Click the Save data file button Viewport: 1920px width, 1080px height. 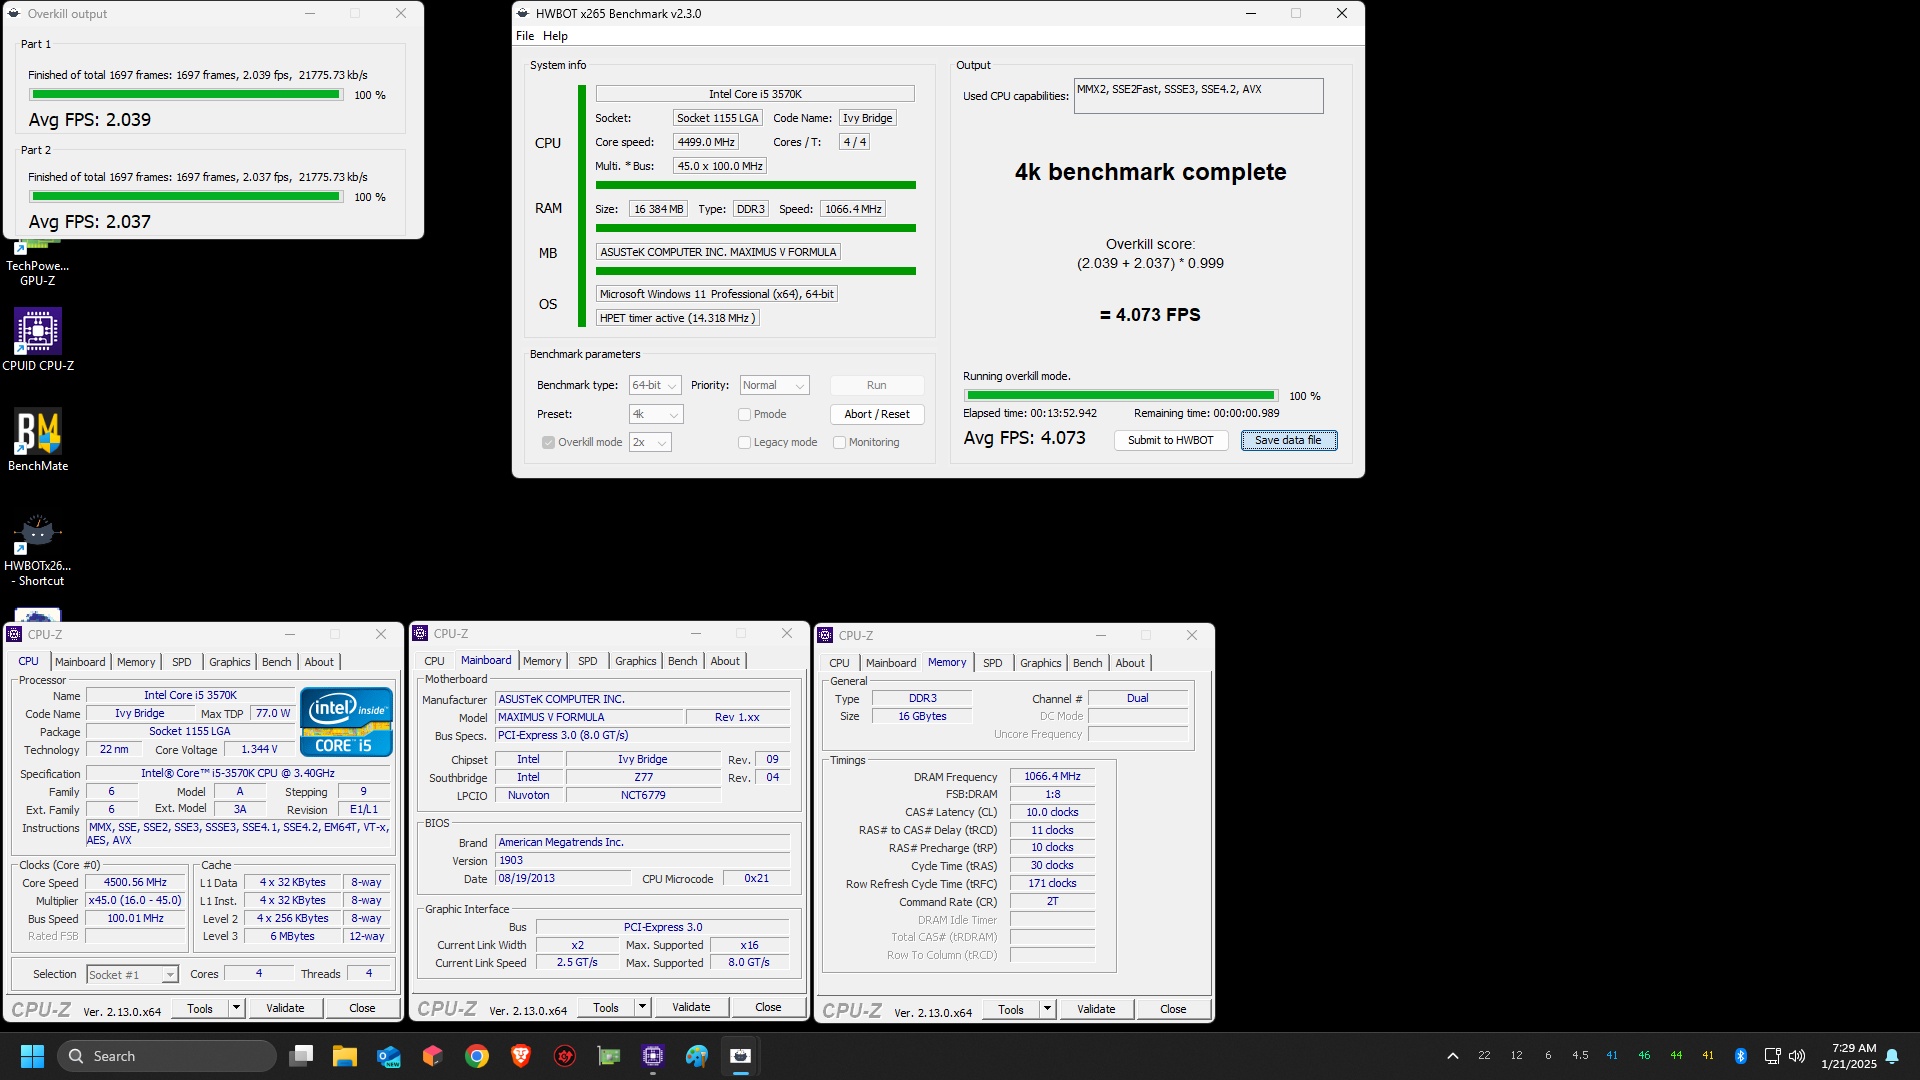pos(1288,440)
